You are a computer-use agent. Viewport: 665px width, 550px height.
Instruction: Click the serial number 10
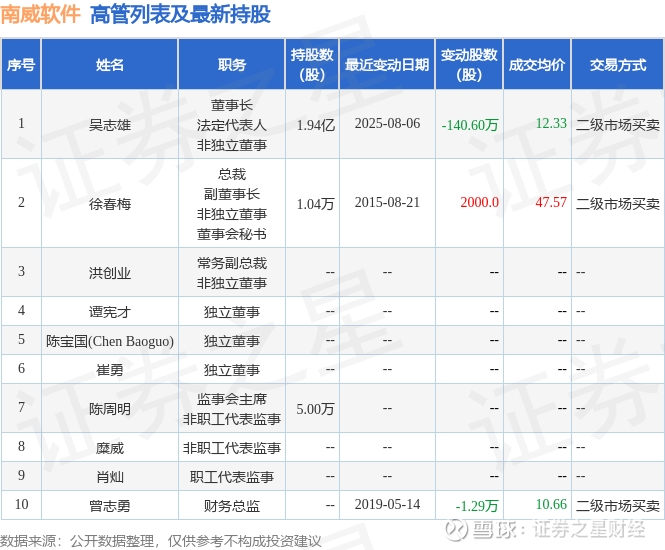[21, 504]
